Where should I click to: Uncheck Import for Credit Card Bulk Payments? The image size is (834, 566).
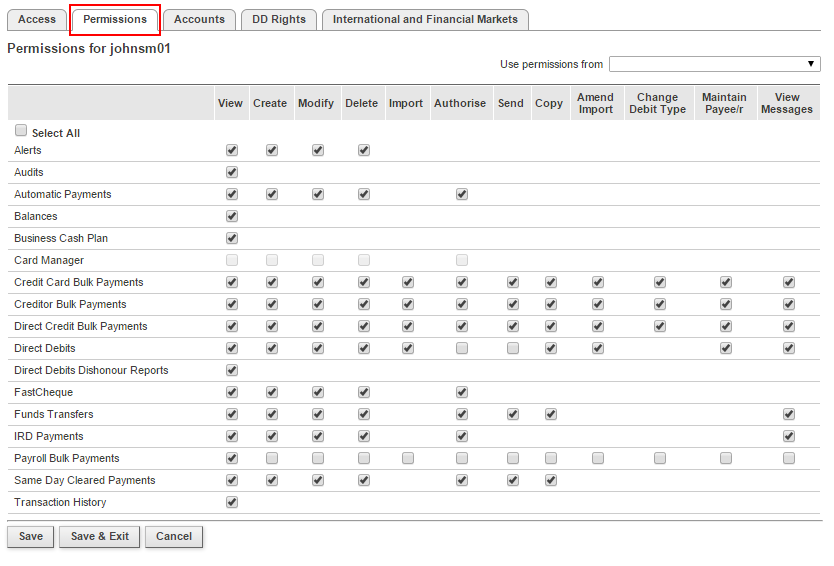tap(408, 282)
